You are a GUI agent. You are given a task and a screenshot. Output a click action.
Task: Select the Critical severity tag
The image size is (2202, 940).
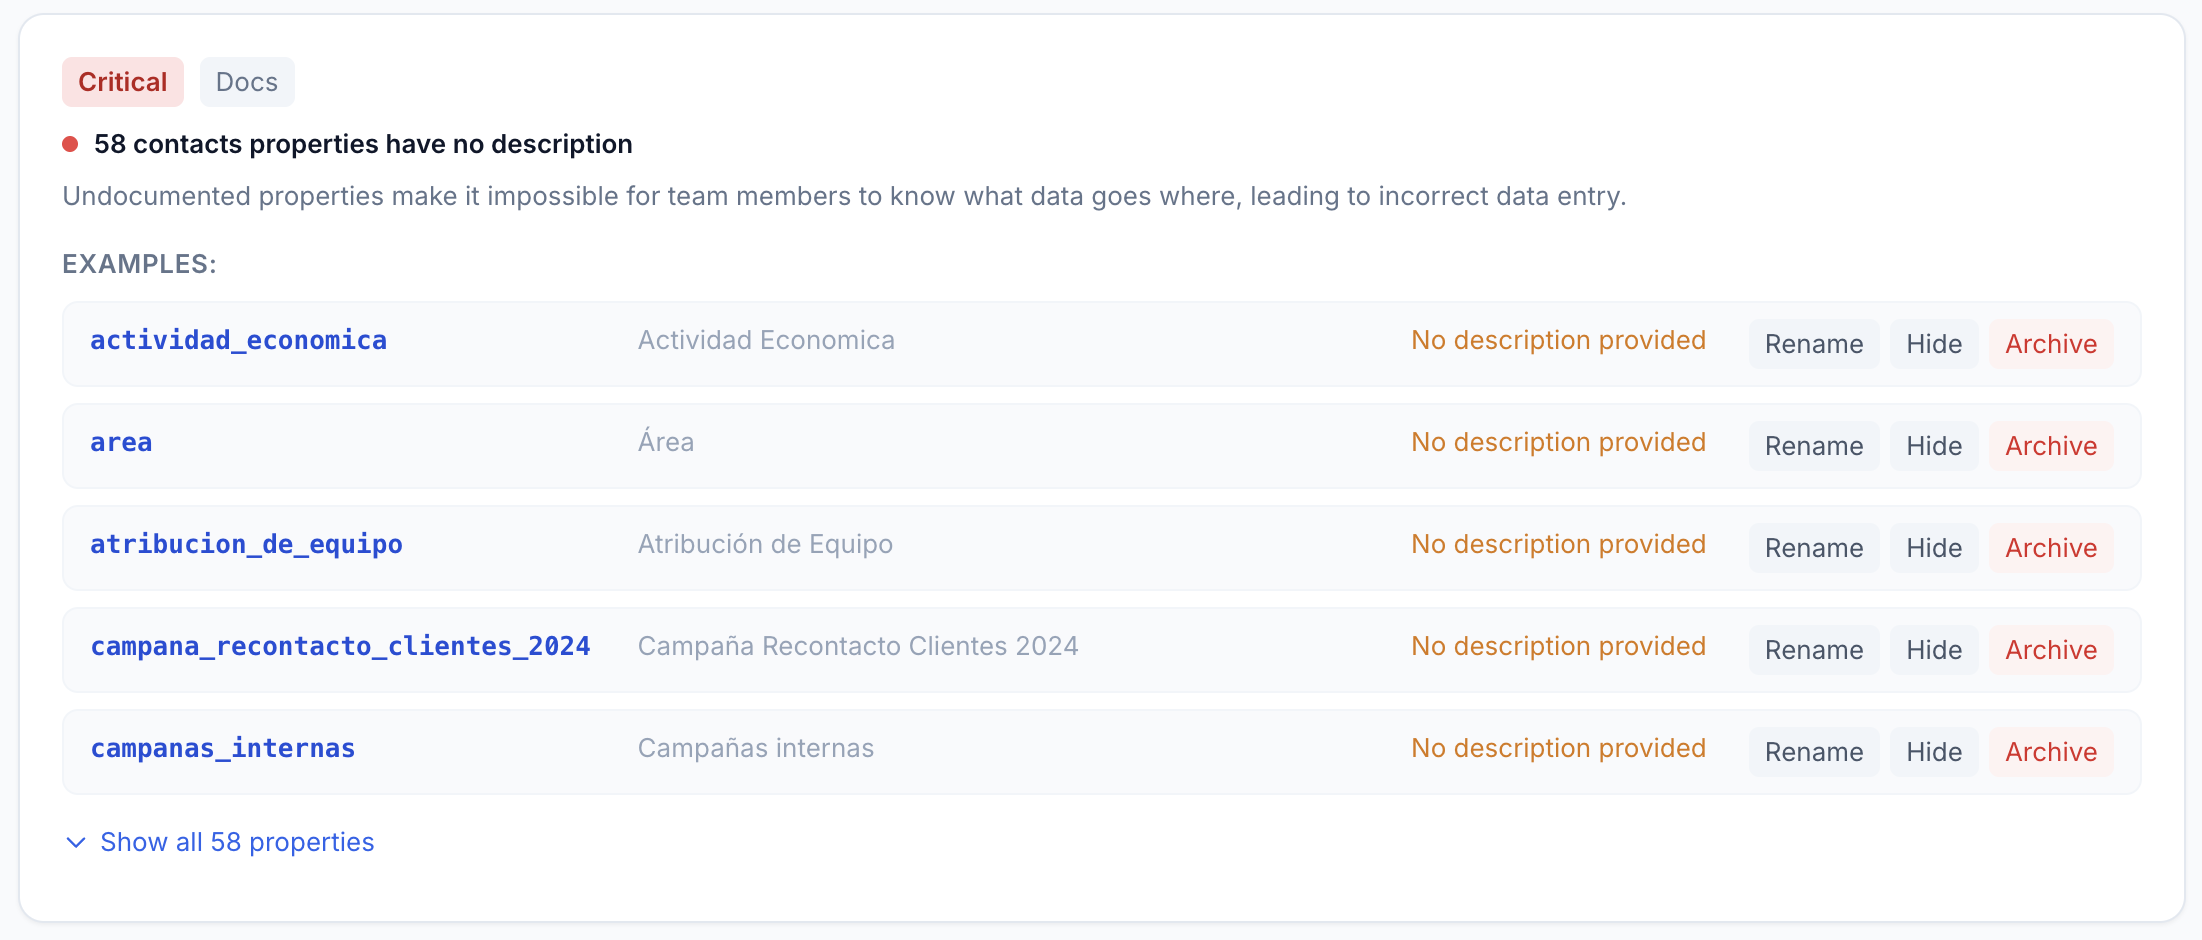click(x=123, y=82)
